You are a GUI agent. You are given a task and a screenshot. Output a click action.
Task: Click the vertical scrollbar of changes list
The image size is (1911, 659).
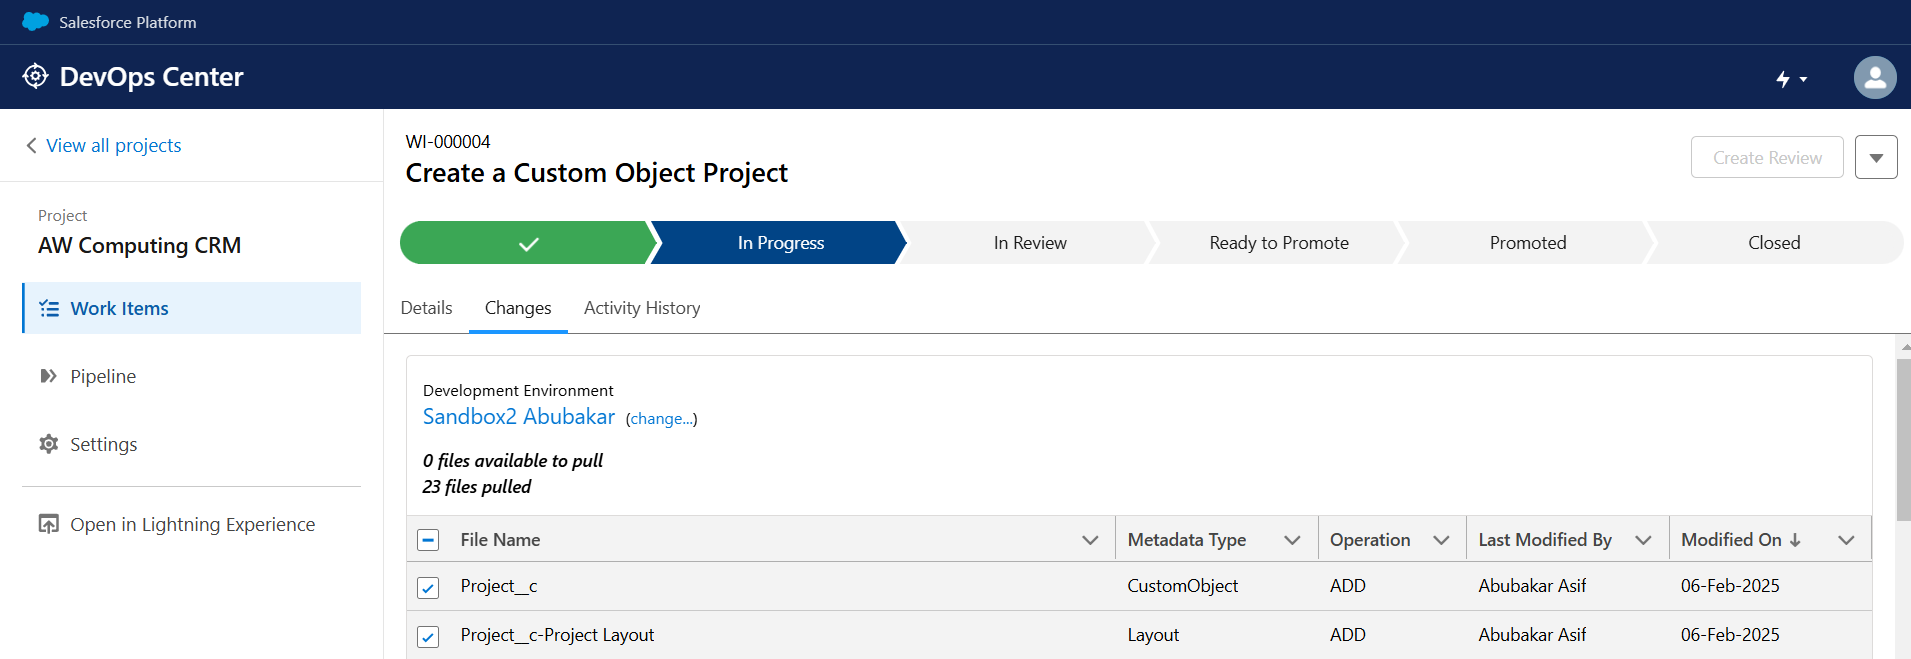click(x=1903, y=440)
